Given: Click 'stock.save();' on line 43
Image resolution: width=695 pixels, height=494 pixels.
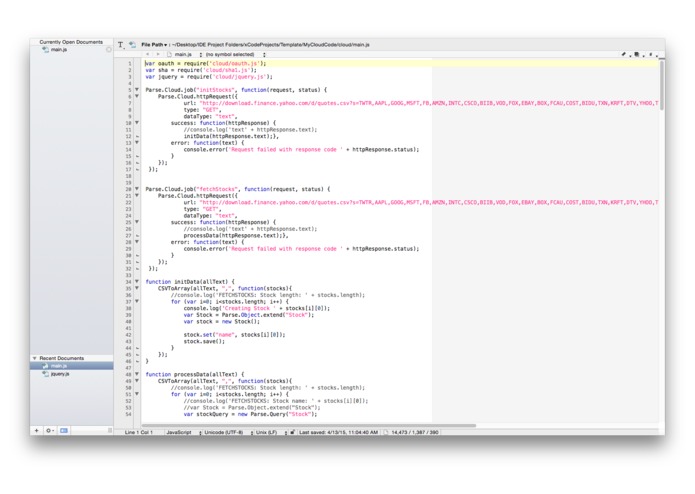Looking at the screenshot, I should coord(204,342).
